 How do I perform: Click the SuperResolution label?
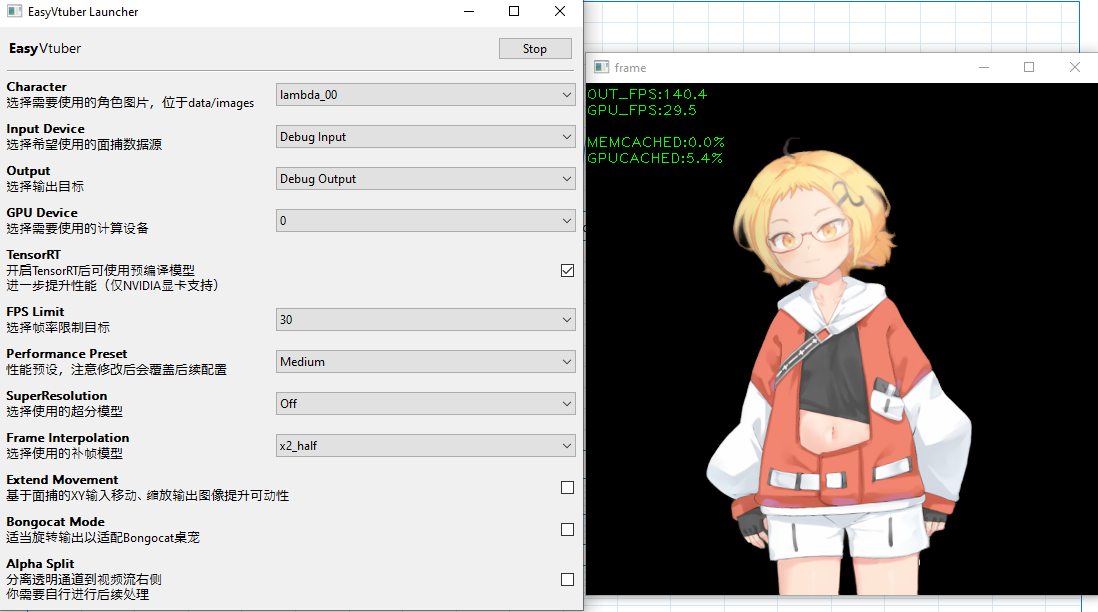tap(57, 396)
